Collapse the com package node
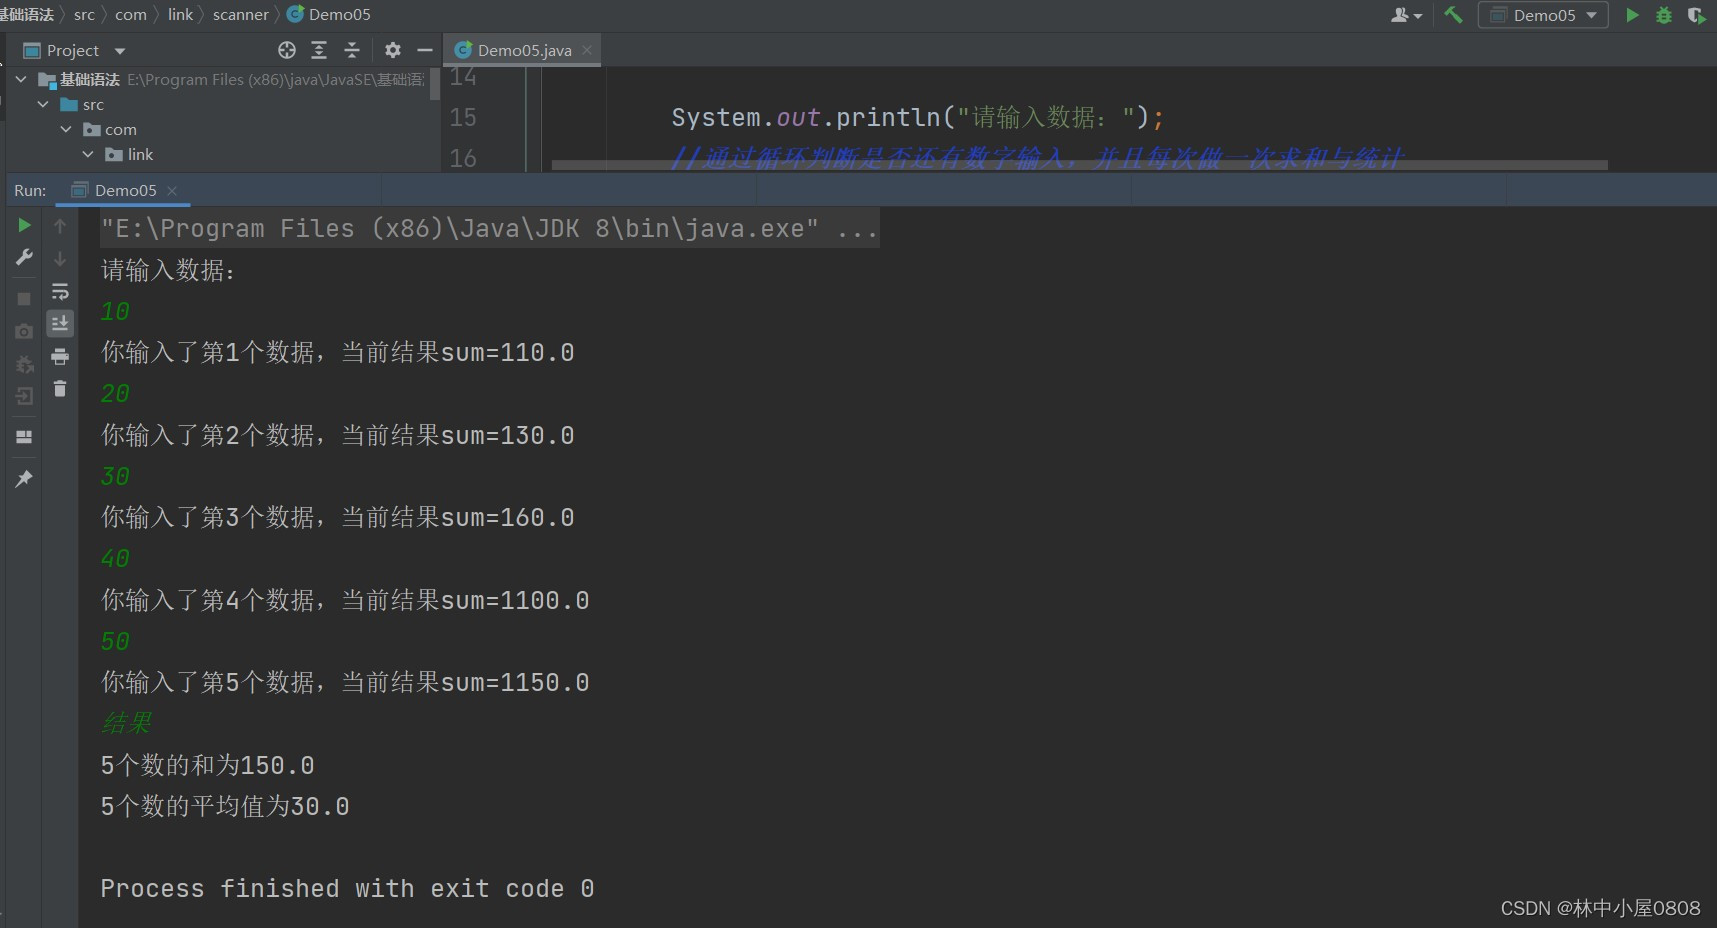The image size is (1717, 928). [x=66, y=129]
